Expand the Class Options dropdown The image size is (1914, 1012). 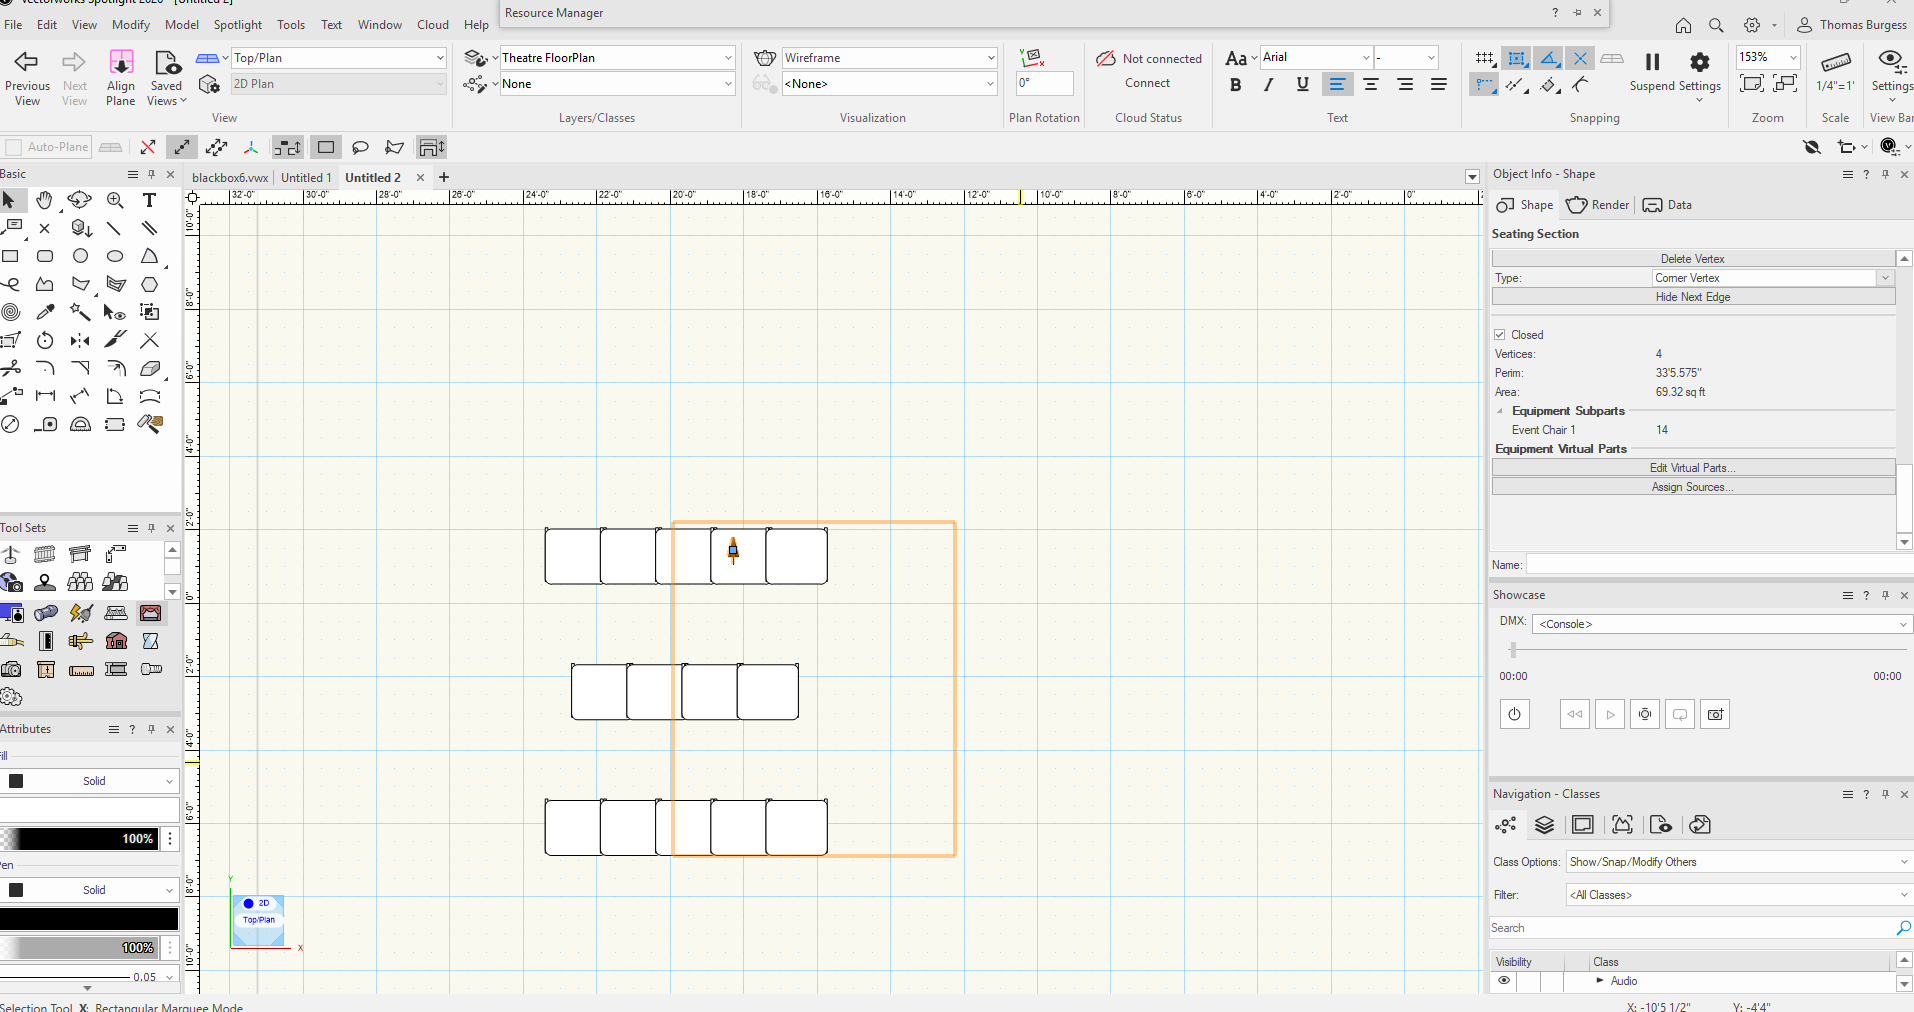click(1738, 862)
